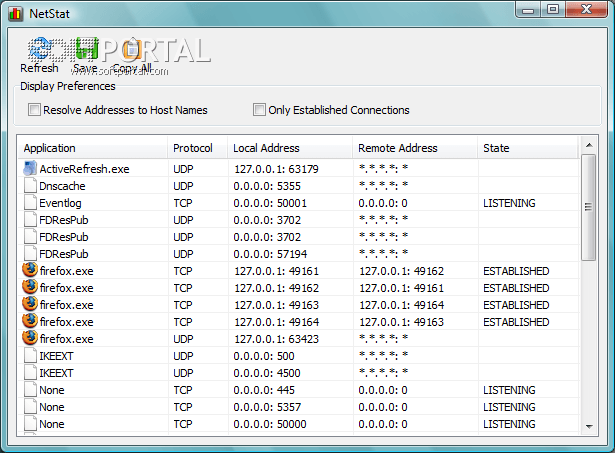
Task: Click the file icon of IKEEXT port 500
Action: click(30, 355)
